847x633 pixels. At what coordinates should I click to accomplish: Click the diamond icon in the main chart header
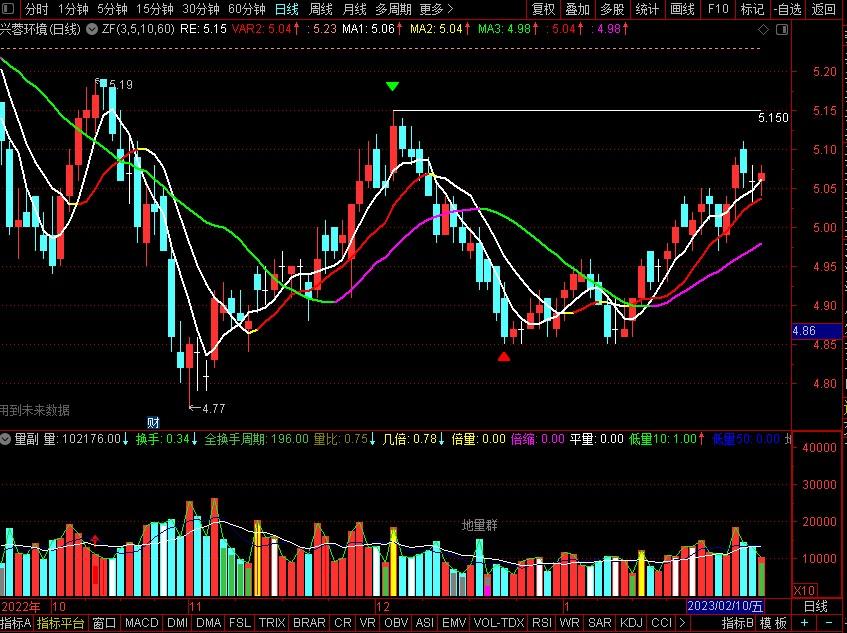tap(763, 30)
